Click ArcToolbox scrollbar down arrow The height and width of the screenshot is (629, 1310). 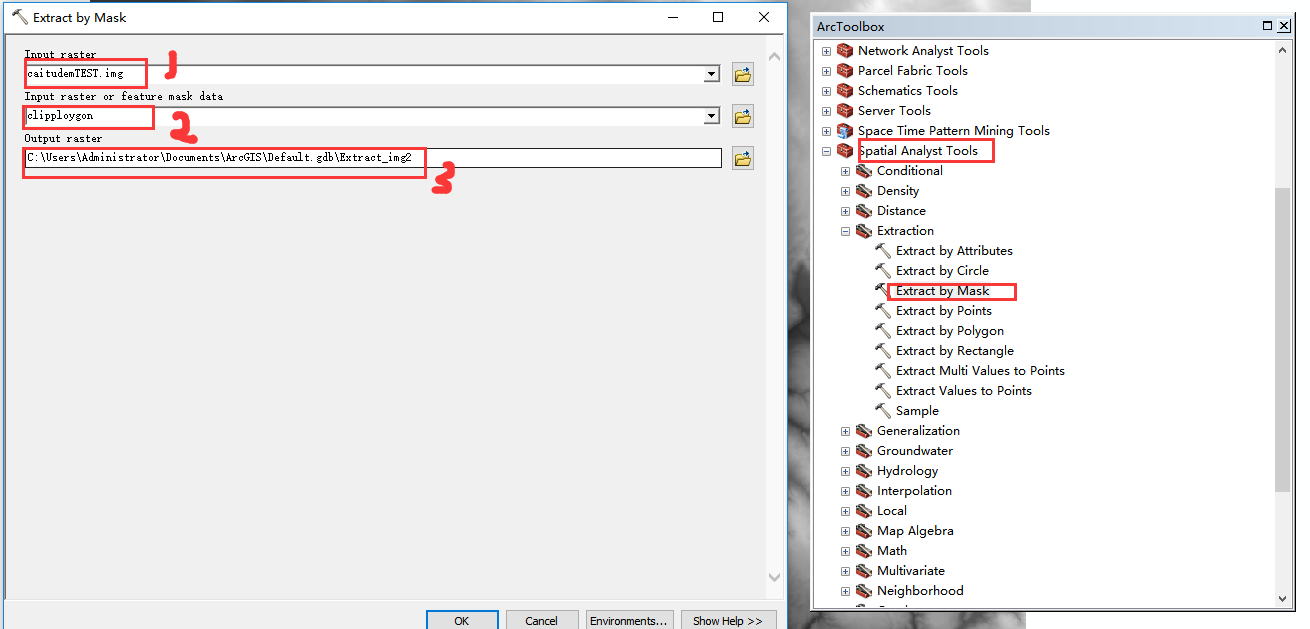tap(1283, 598)
